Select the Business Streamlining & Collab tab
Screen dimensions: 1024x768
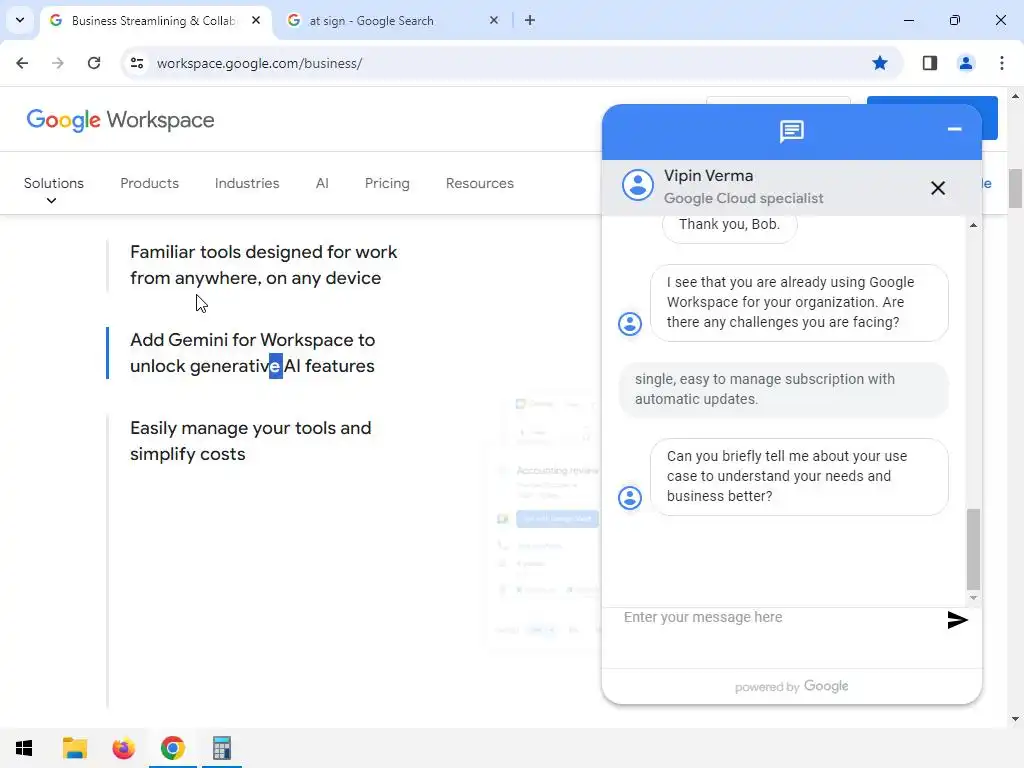pos(157,20)
